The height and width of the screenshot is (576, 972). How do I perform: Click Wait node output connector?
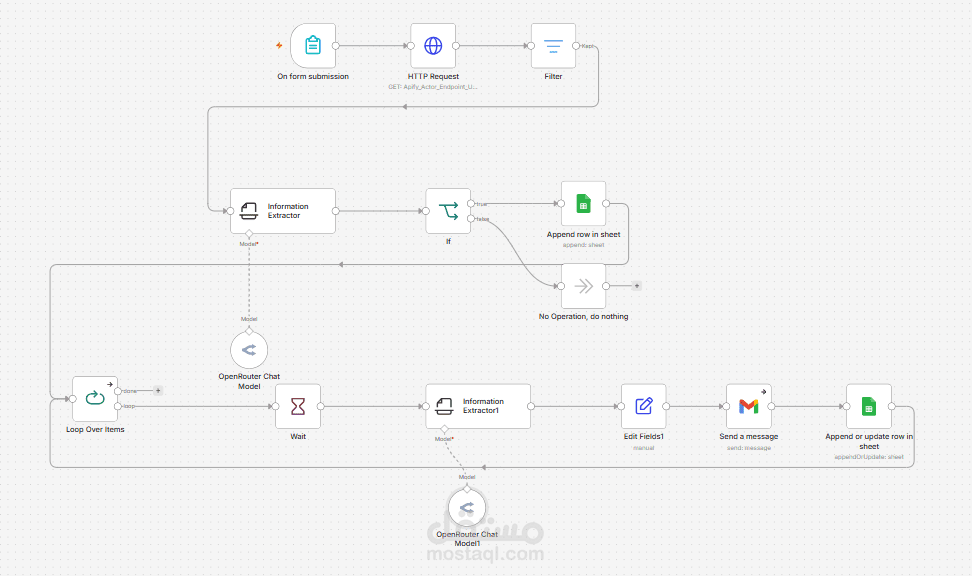[x=320, y=406]
